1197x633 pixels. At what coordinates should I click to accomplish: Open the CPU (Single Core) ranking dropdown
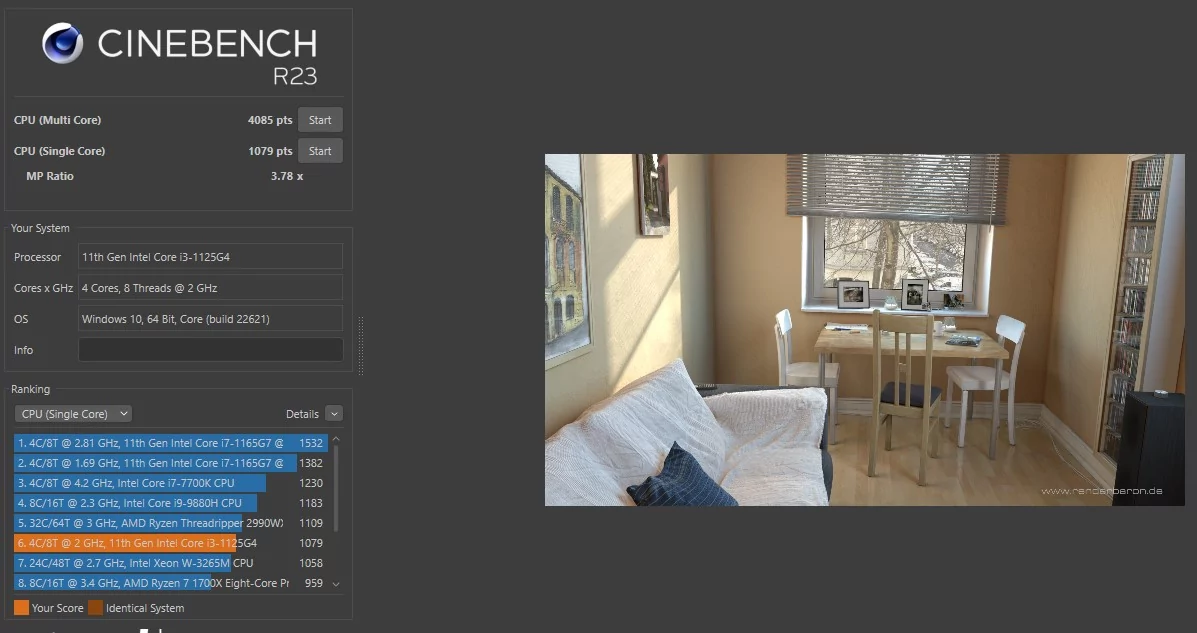coord(73,414)
